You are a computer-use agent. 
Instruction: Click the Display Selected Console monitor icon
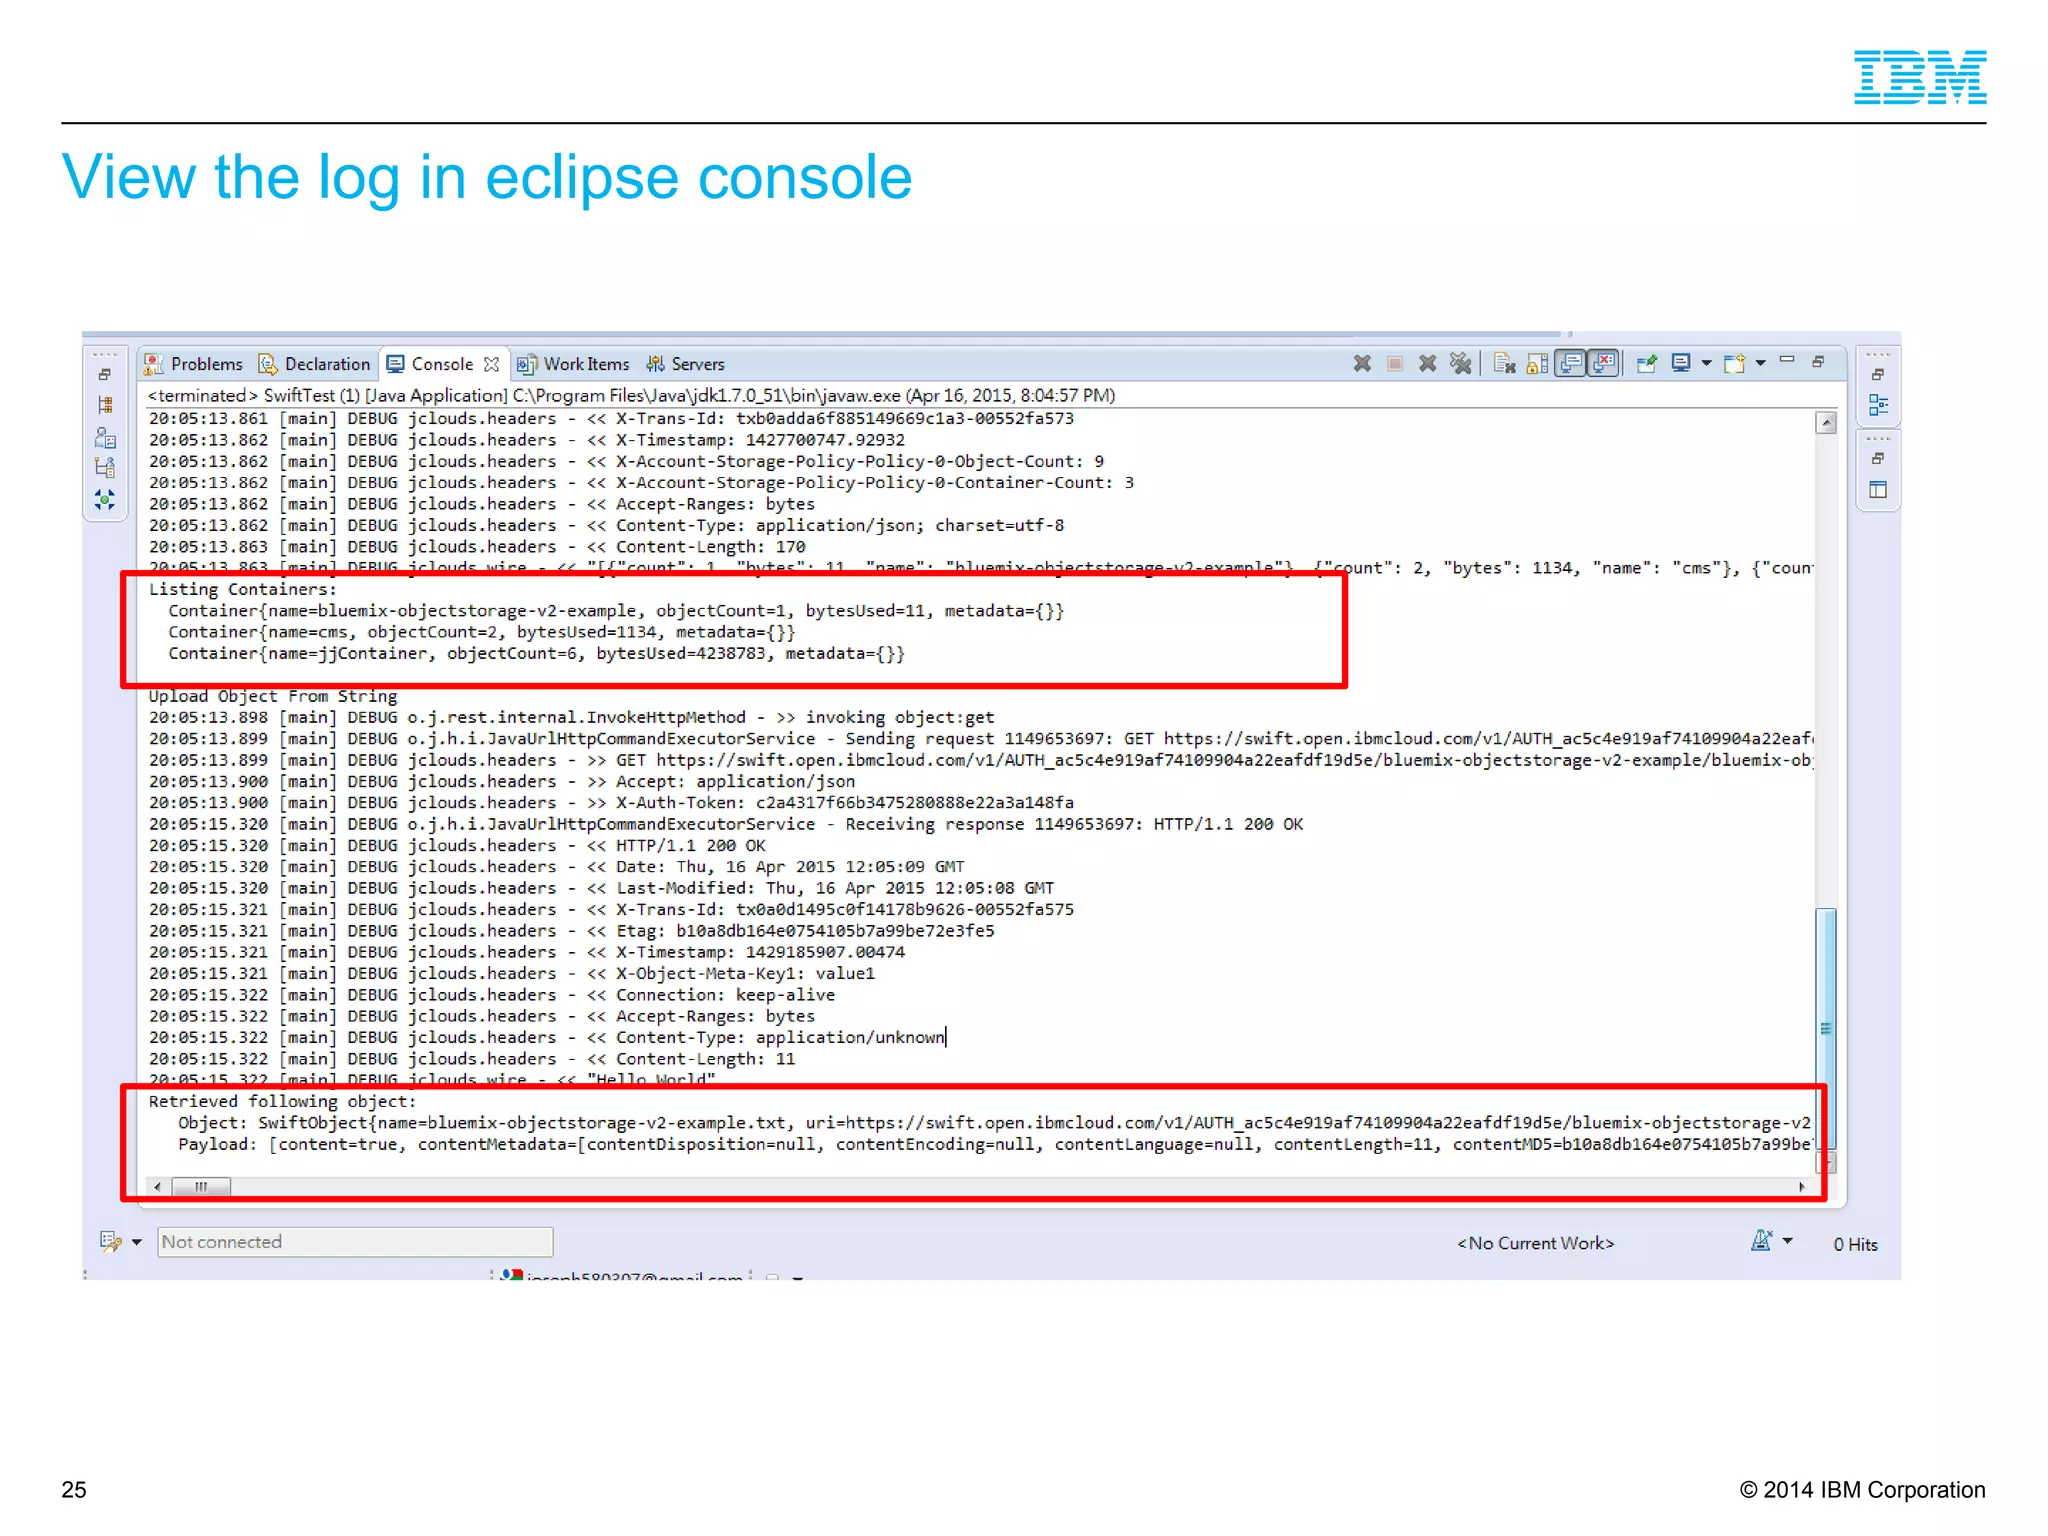pyautogui.click(x=1681, y=363)
